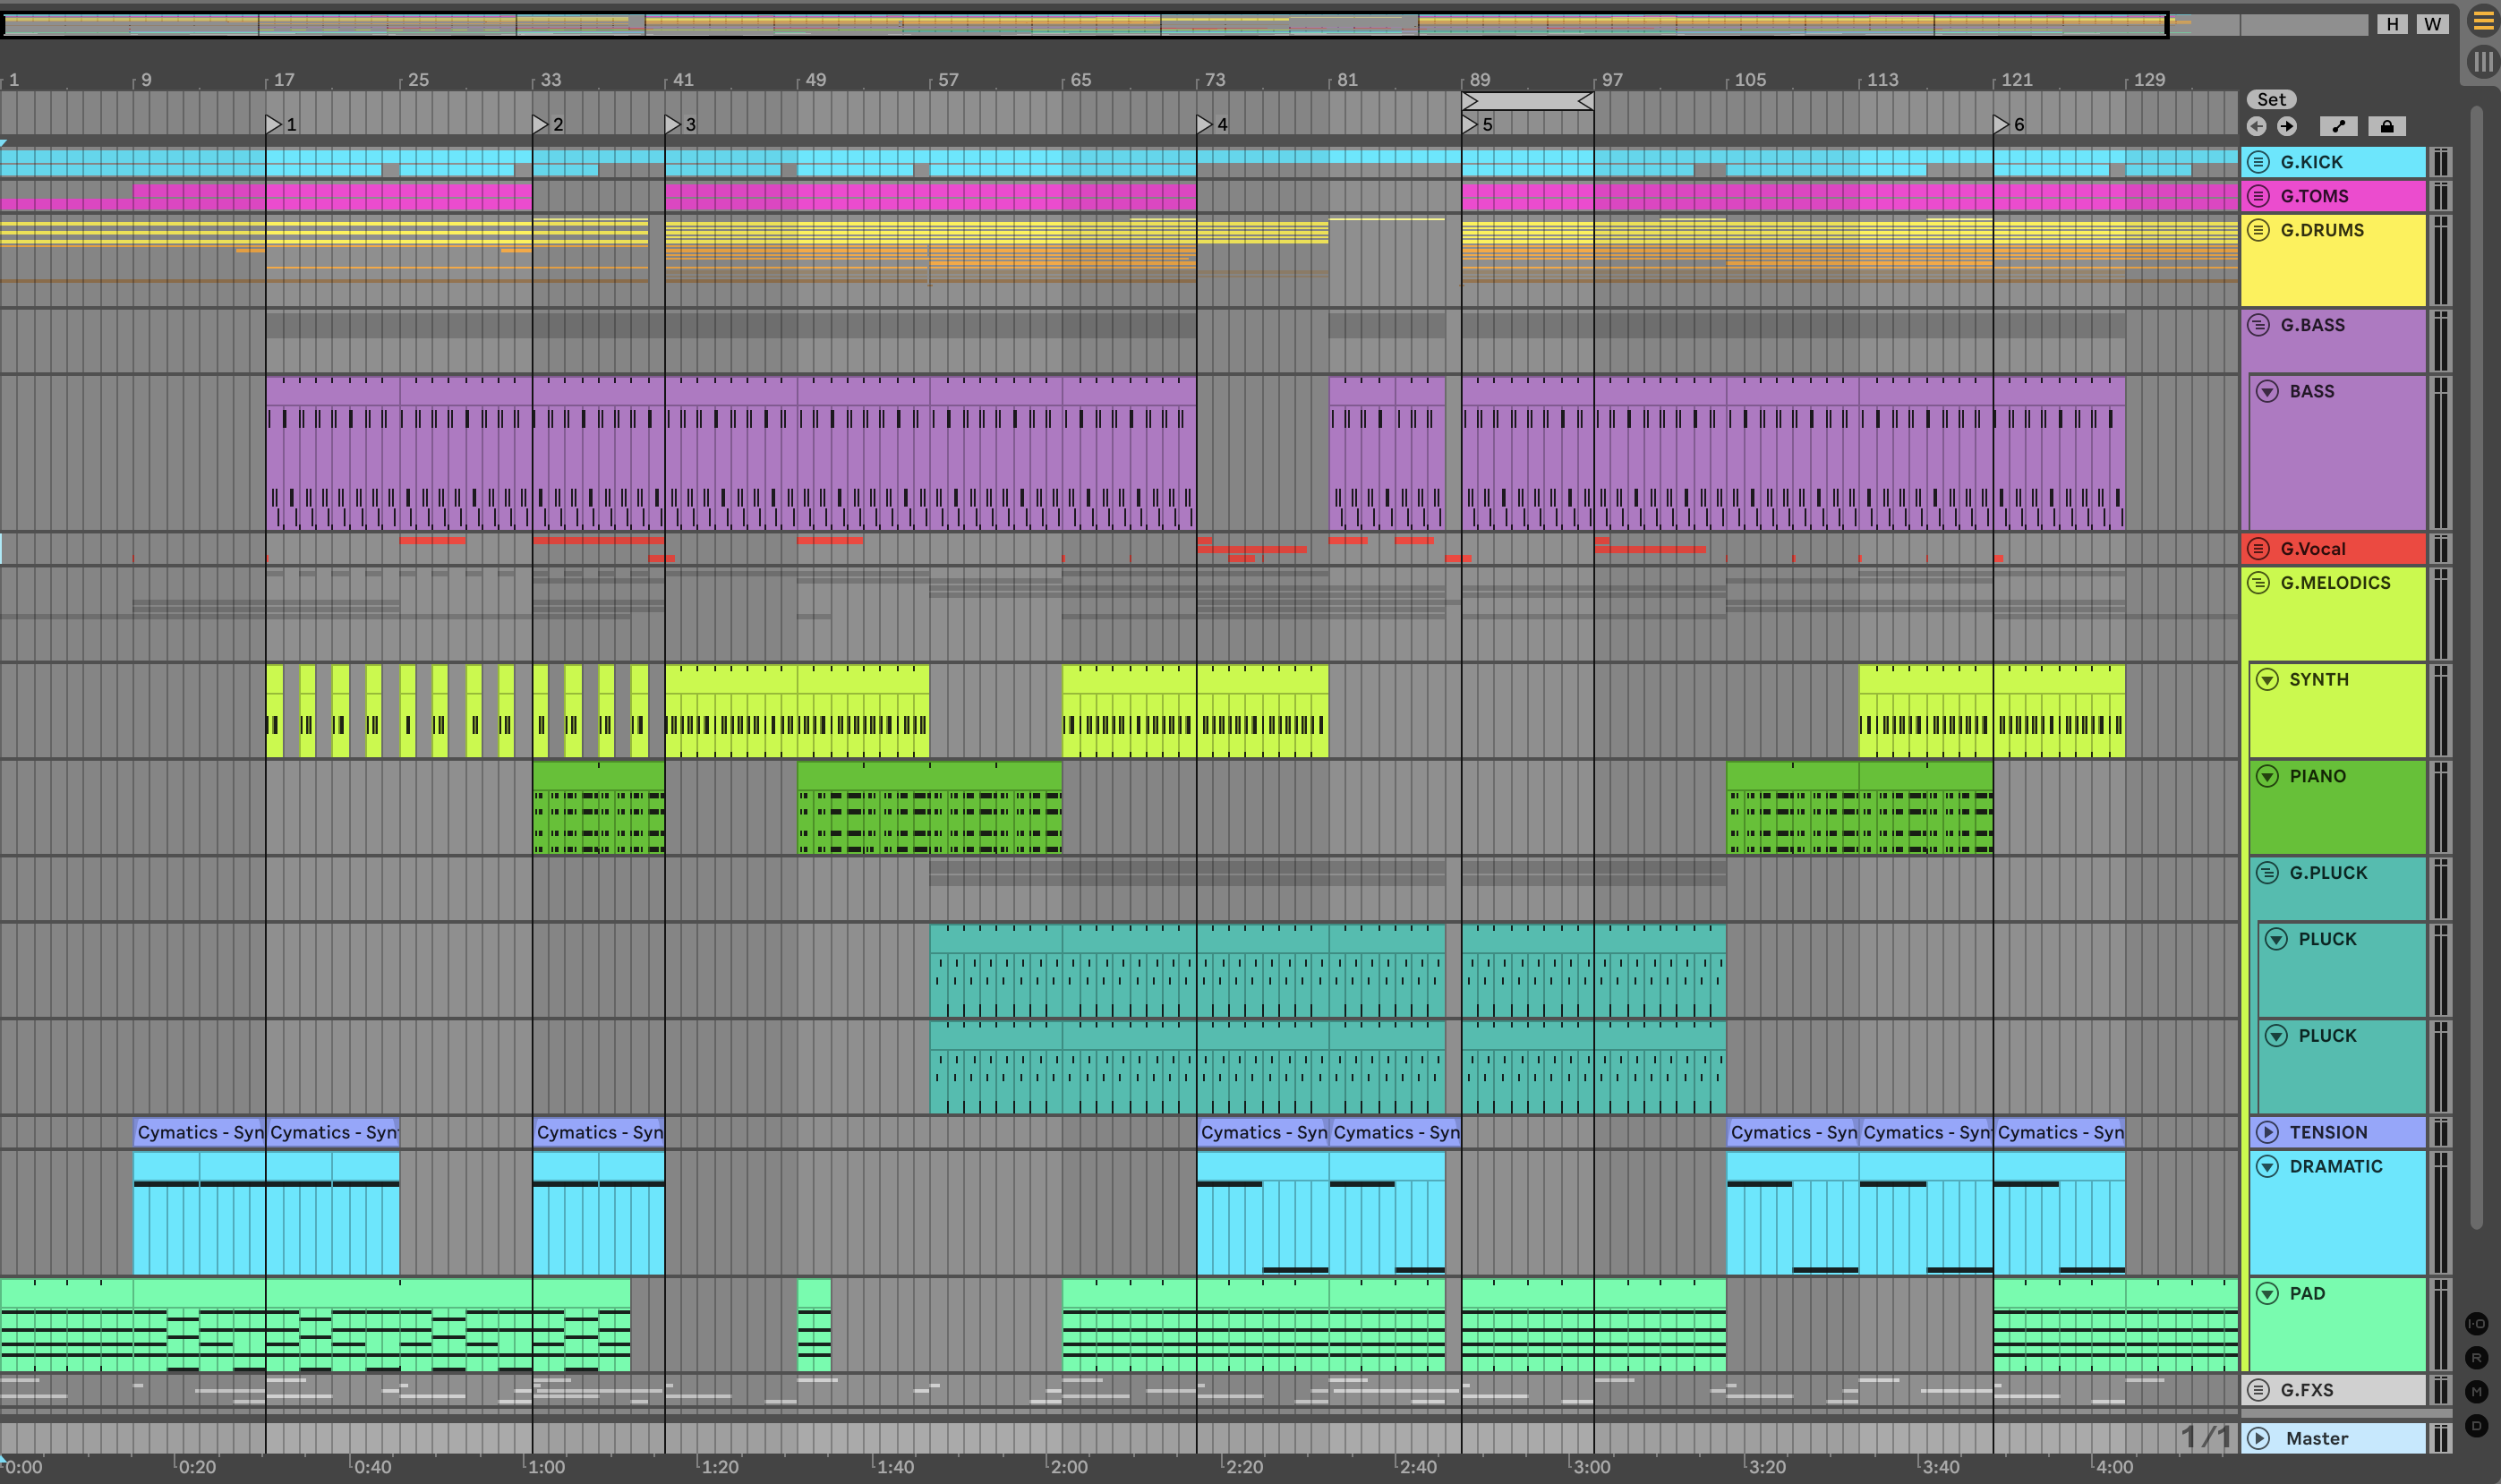Toggle the In/Out section (I-O) button

point(2476,1324)
